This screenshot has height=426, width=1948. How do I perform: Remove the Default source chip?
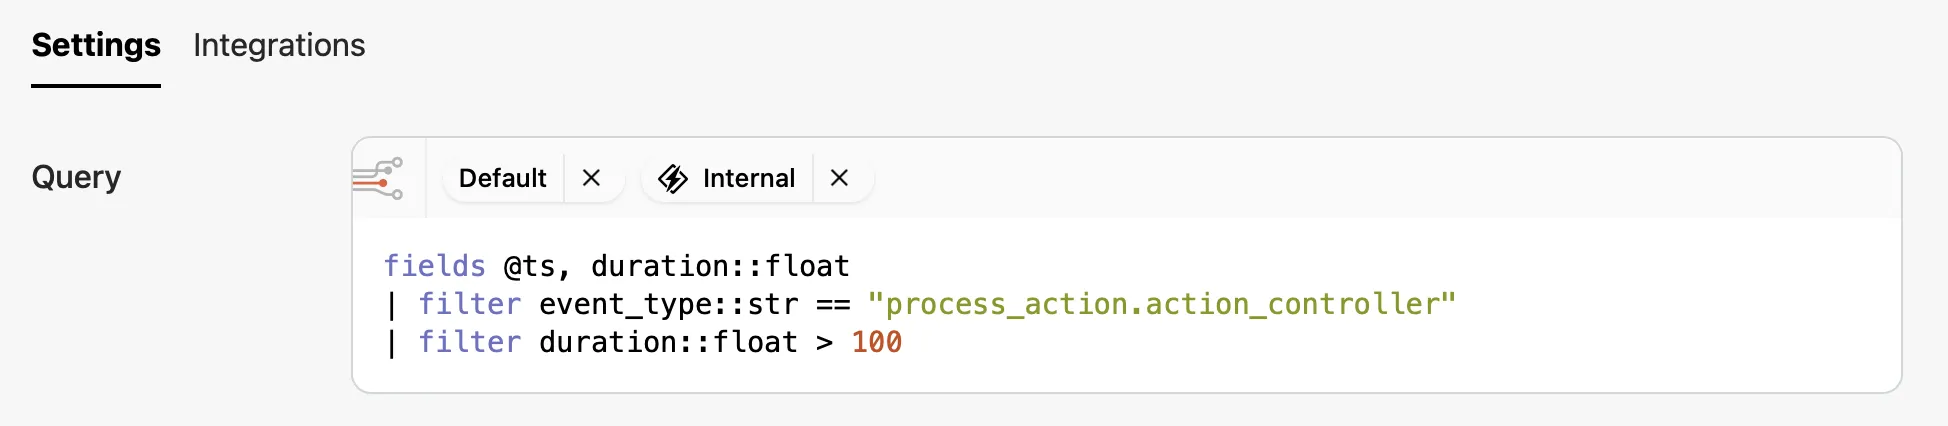pyautogui.click(x=591, y=178)
